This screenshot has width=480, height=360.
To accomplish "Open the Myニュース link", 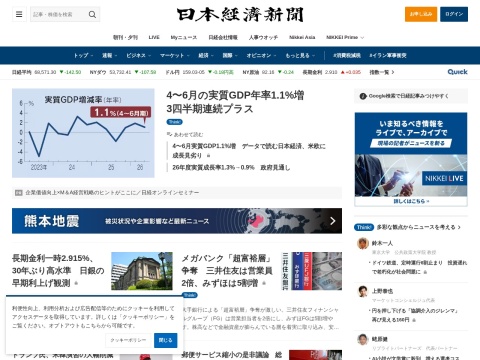I will (184, 37).
